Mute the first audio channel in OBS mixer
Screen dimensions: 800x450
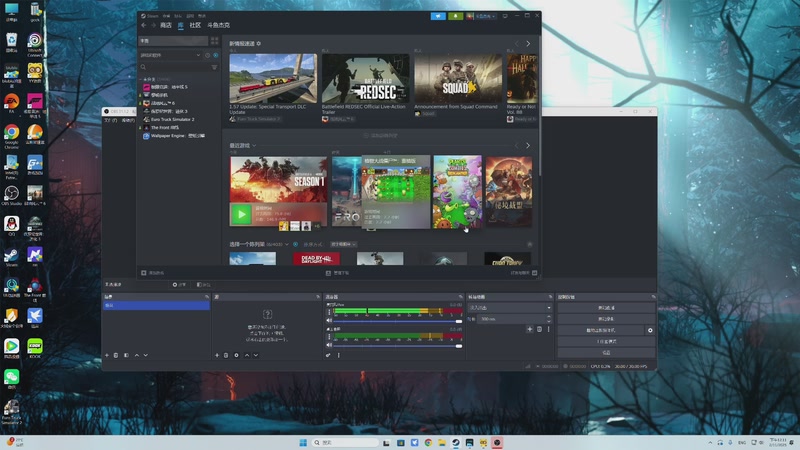(329, 321)
